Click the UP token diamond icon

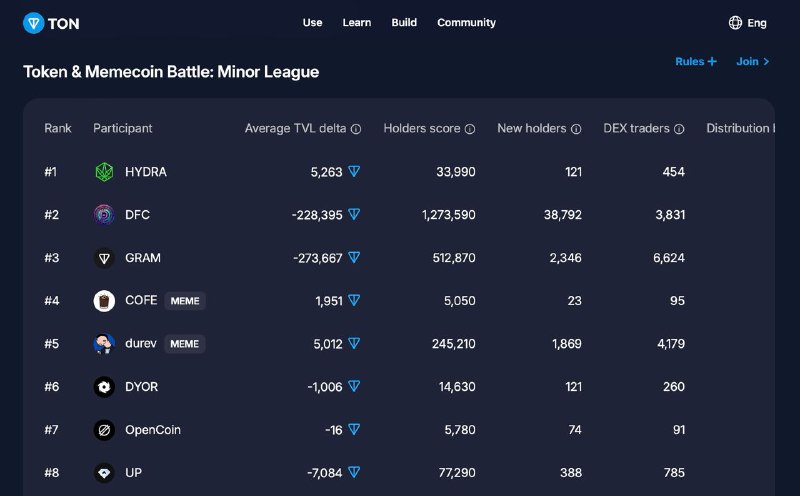(x=104, y=473)
